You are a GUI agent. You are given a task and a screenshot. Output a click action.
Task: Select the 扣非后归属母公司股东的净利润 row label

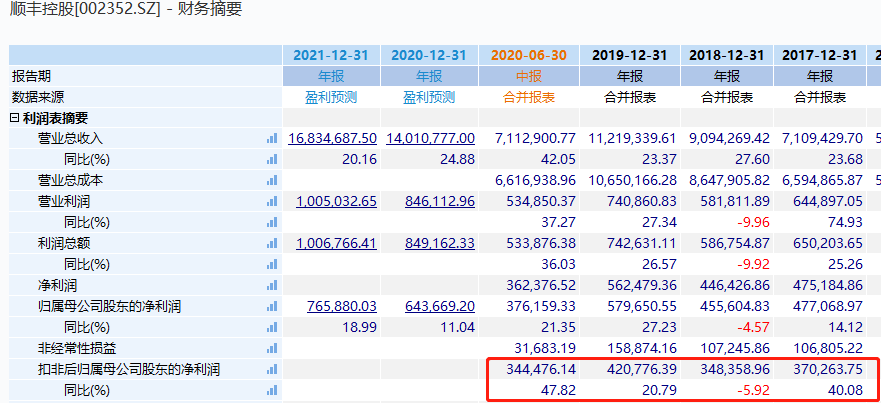(129, 369)
